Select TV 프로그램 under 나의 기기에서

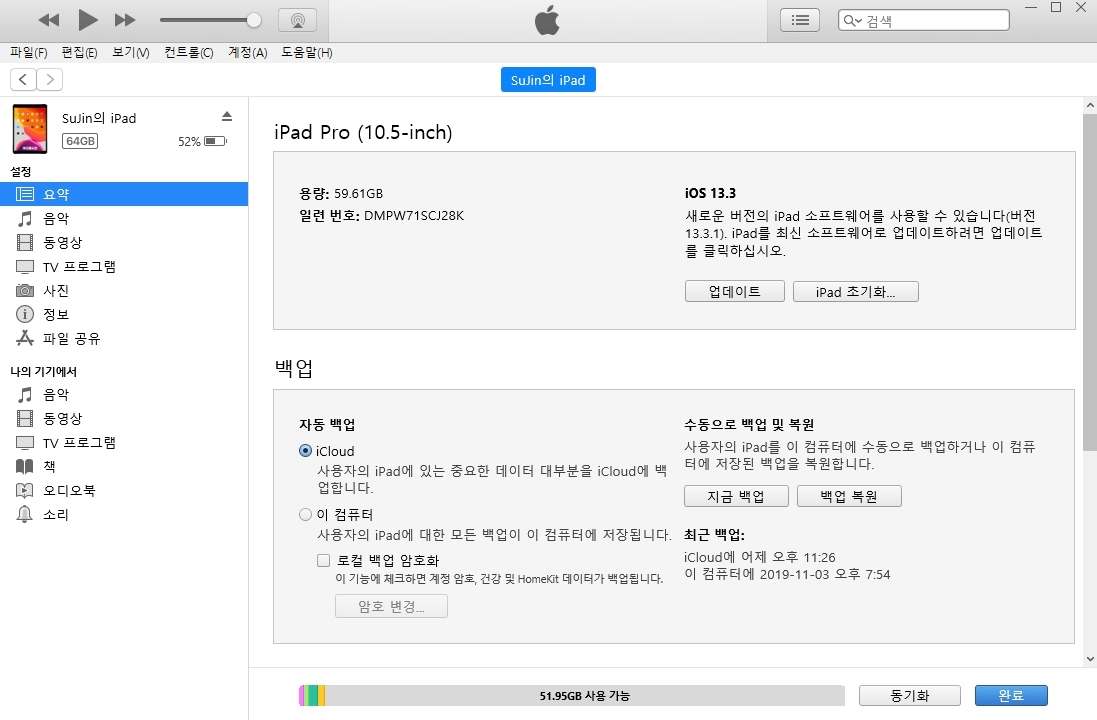pyautogui.click(x=124, y=443)
